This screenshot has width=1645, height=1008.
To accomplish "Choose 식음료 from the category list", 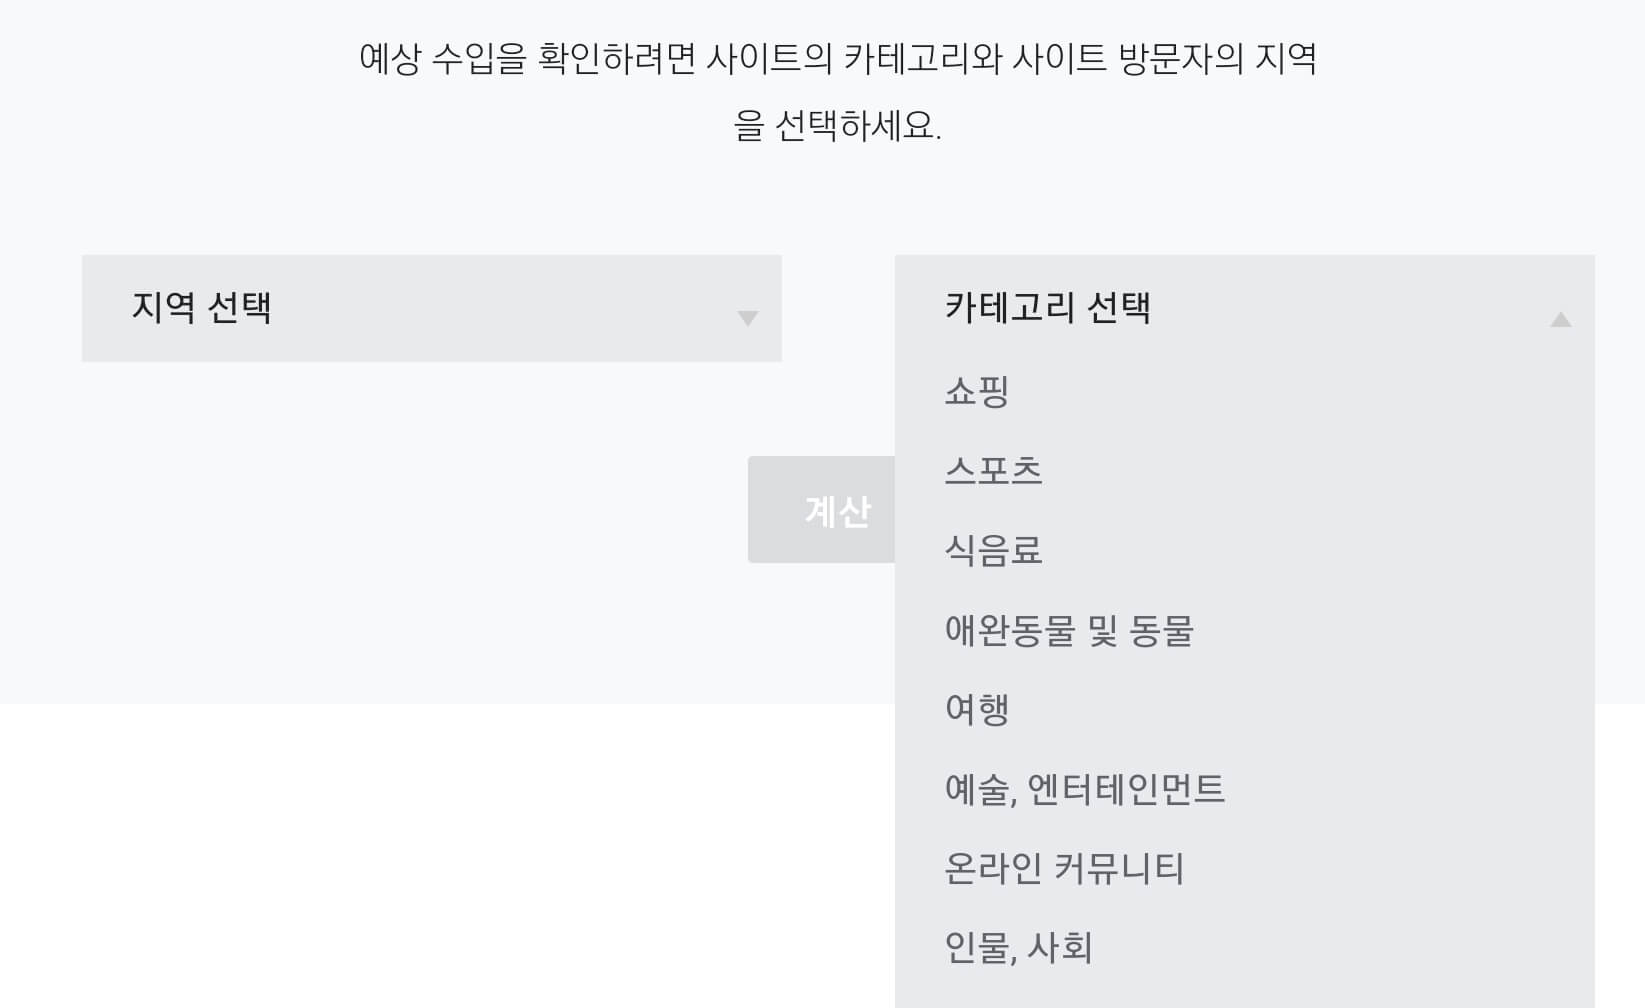I will tap(994, 550).
